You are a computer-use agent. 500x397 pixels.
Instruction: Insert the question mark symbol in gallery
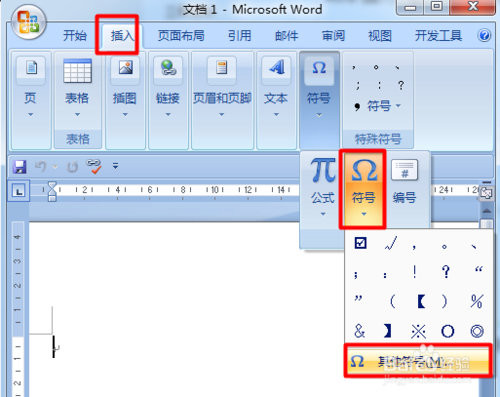pyautogui.click(x=446, y=272)
